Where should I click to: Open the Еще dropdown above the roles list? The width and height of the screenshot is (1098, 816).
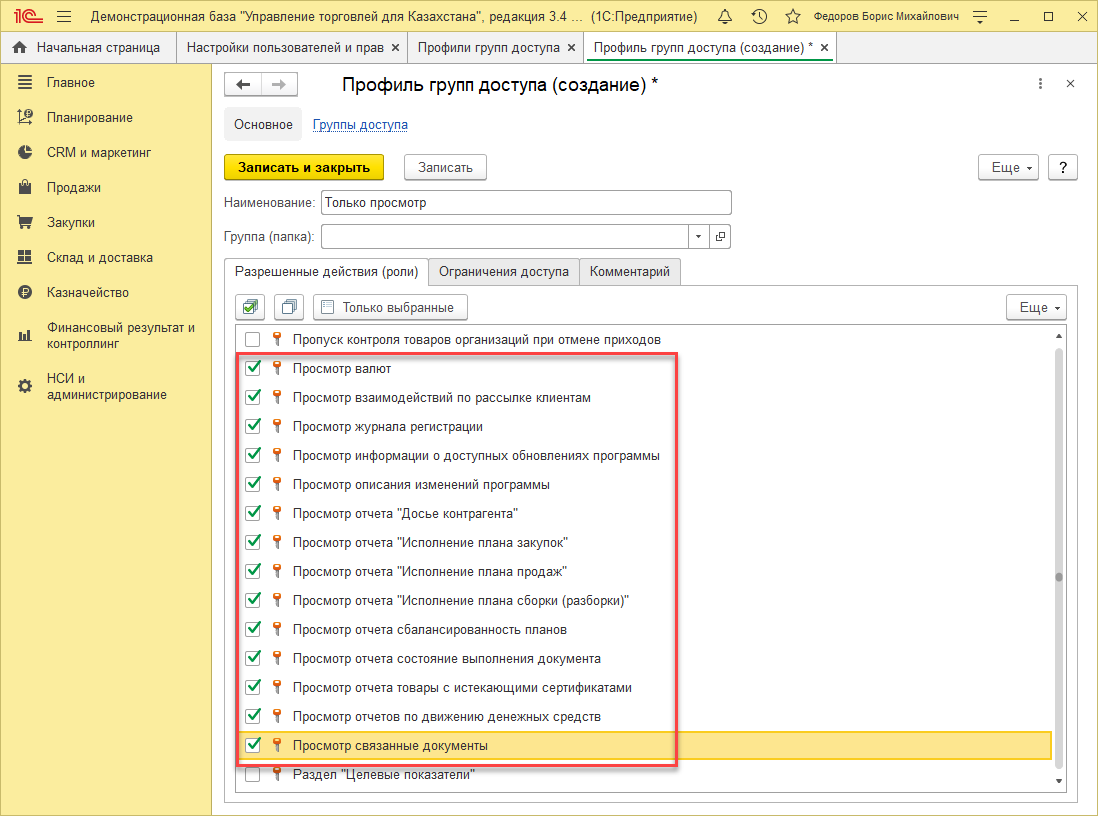point(1036,307)
